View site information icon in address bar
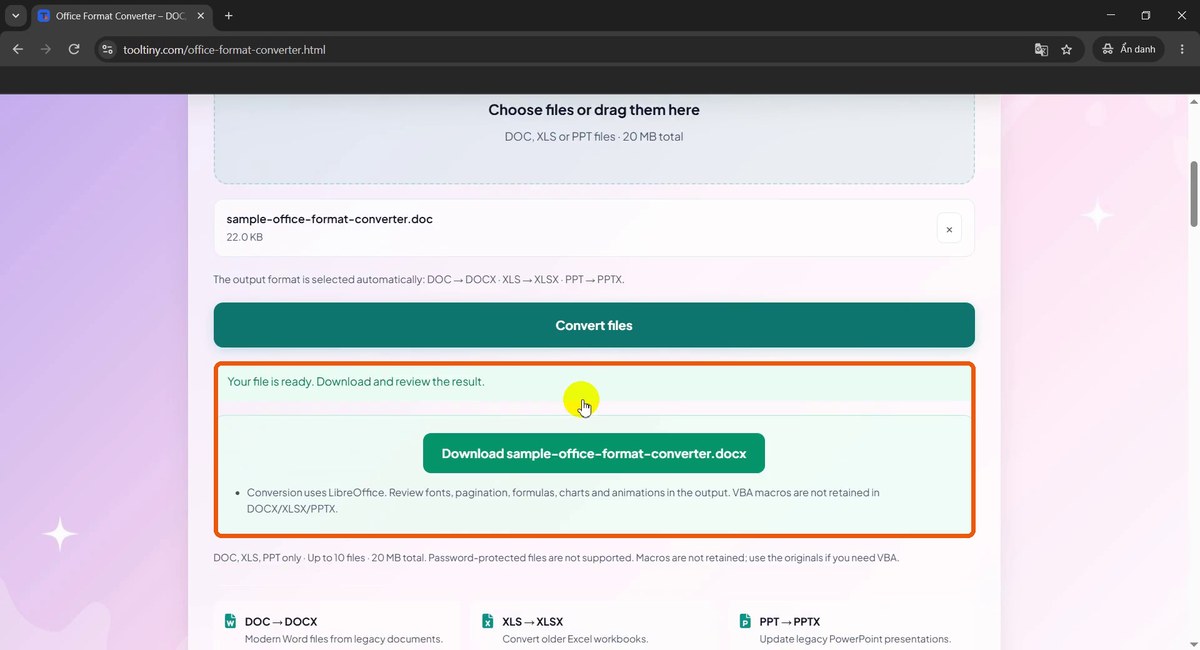1200x650 pixels. click(x=108, y=49)
